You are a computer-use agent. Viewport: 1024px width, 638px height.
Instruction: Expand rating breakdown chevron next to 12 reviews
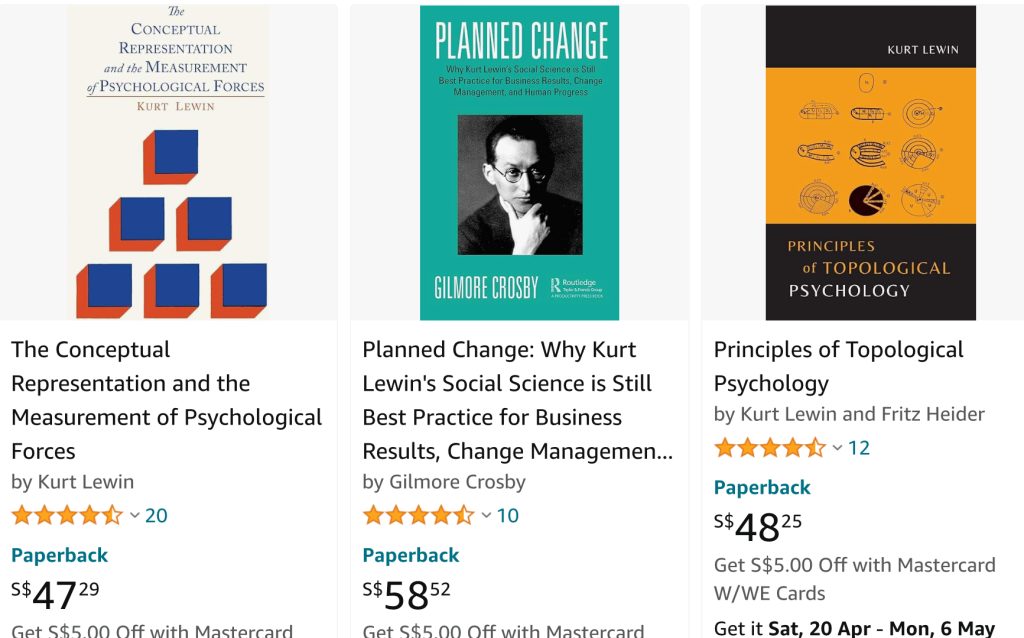click(837, 448)
